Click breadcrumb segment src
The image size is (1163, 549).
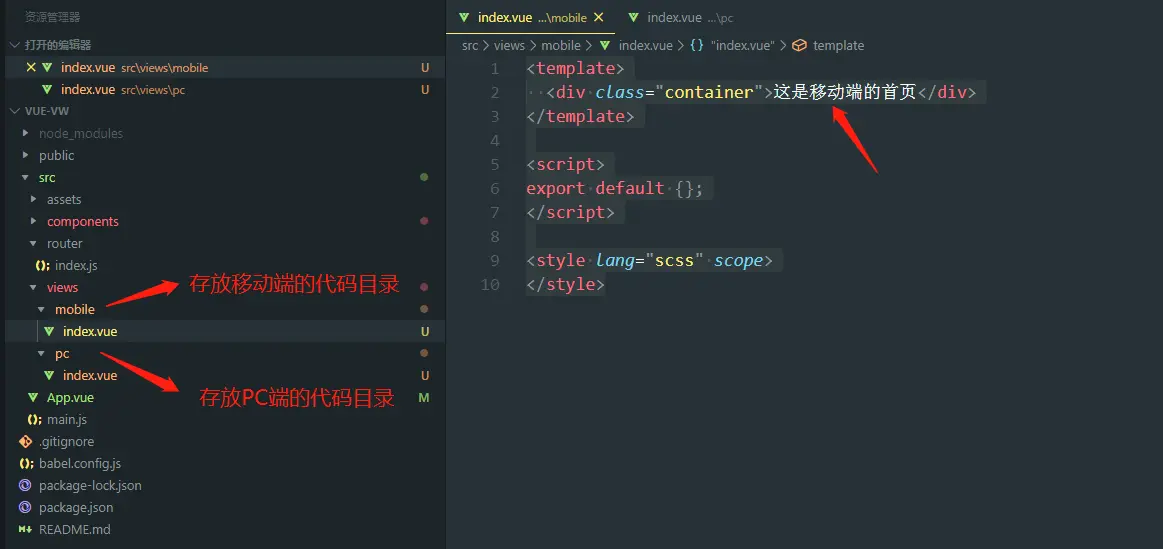click(x=470, y=45)
